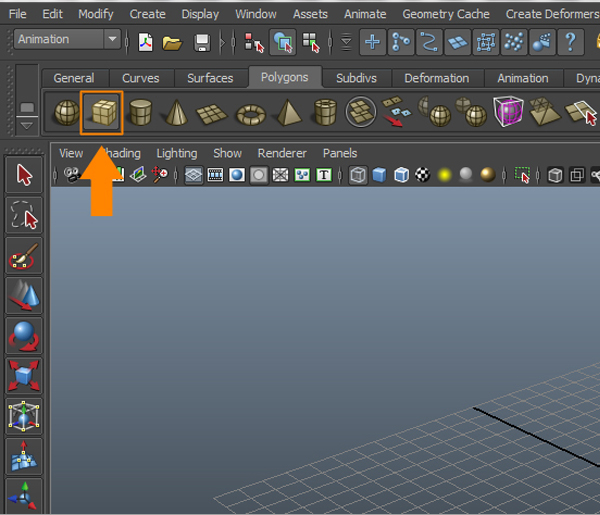Expand the selection mask filter dropdown
This screenshot has height=515, width=600.
[x=346, y=42]
